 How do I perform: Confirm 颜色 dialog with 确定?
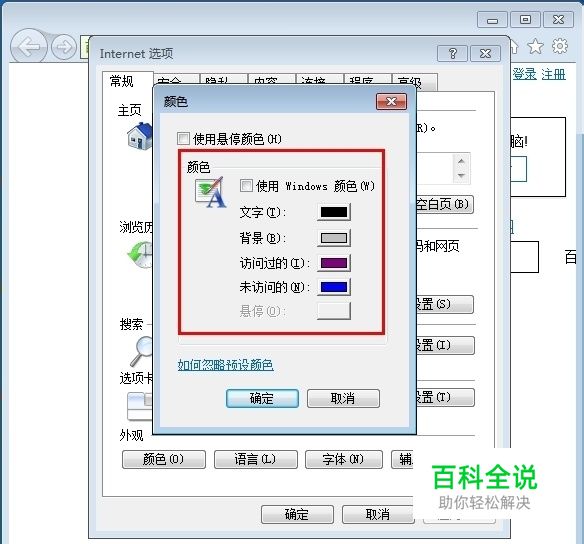pos(262,398)
